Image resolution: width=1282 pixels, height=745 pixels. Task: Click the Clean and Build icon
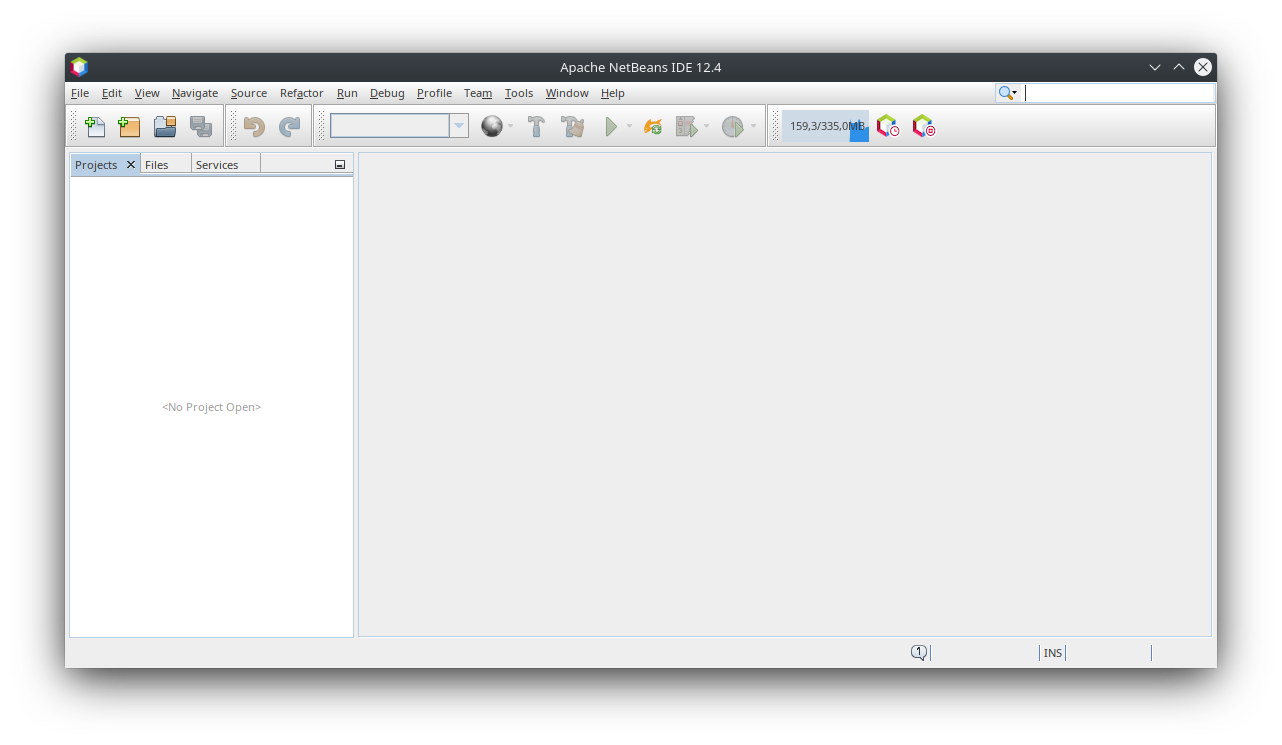[x=573, y=127]
